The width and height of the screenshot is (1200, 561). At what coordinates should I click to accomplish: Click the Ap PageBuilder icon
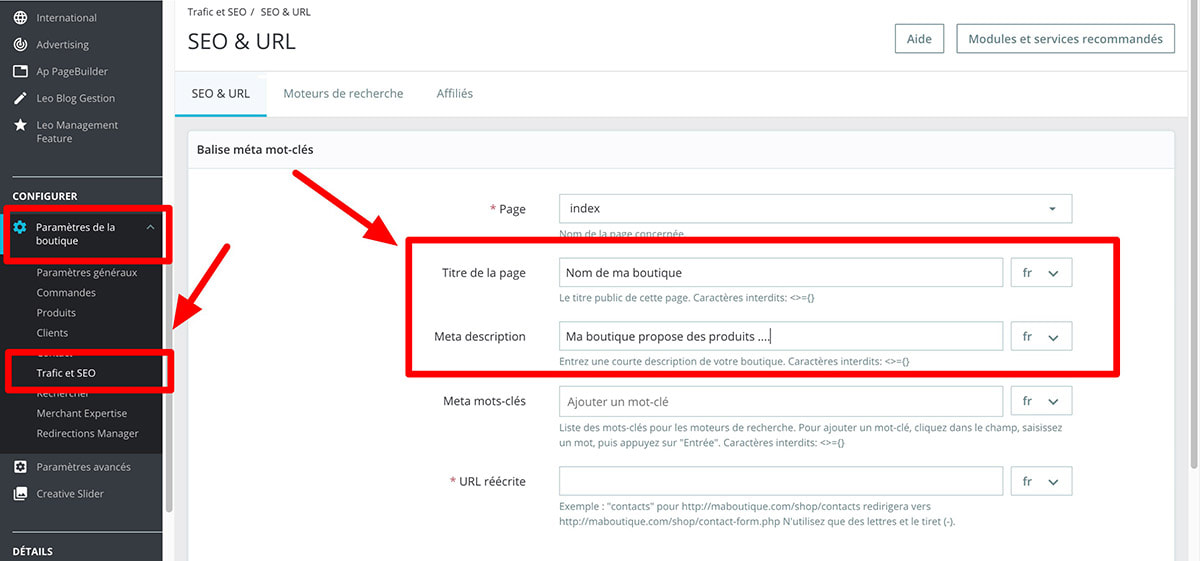point(20,72)
